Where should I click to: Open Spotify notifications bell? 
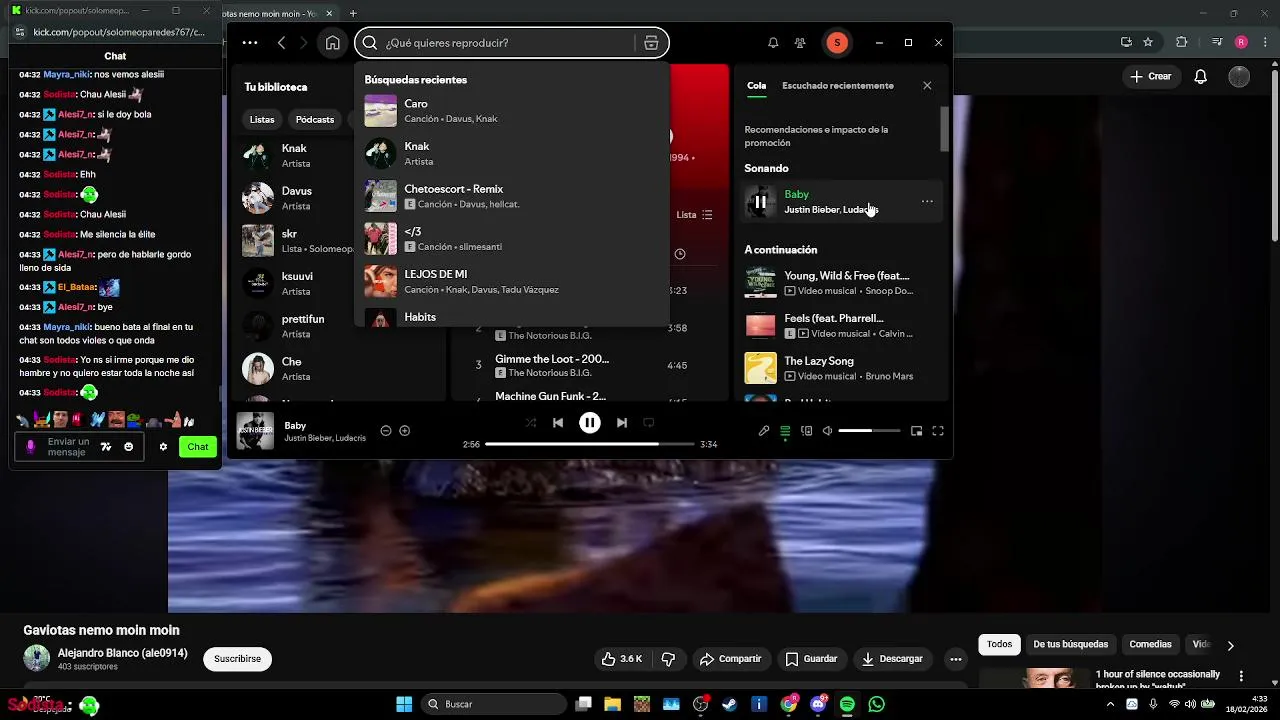pos(773,43)
